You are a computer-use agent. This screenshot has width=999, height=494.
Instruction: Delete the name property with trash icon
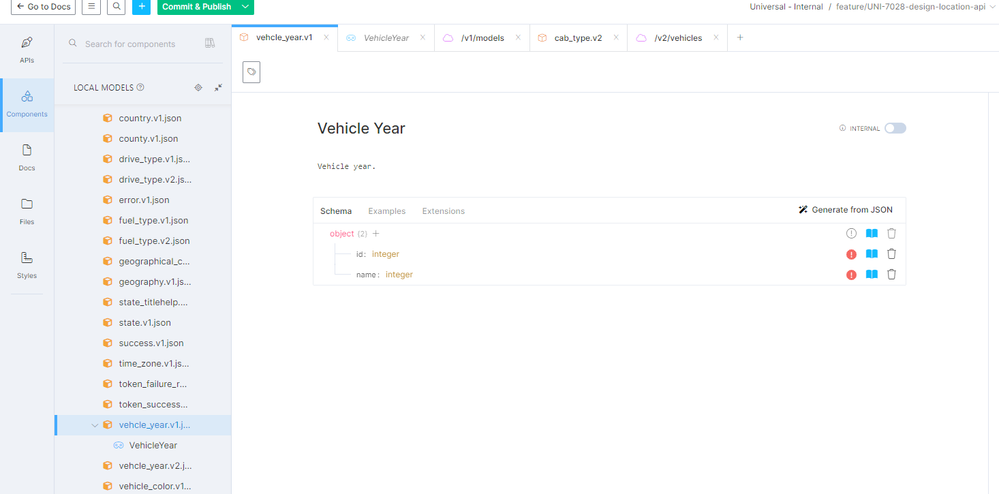click(x=891, y=274)
